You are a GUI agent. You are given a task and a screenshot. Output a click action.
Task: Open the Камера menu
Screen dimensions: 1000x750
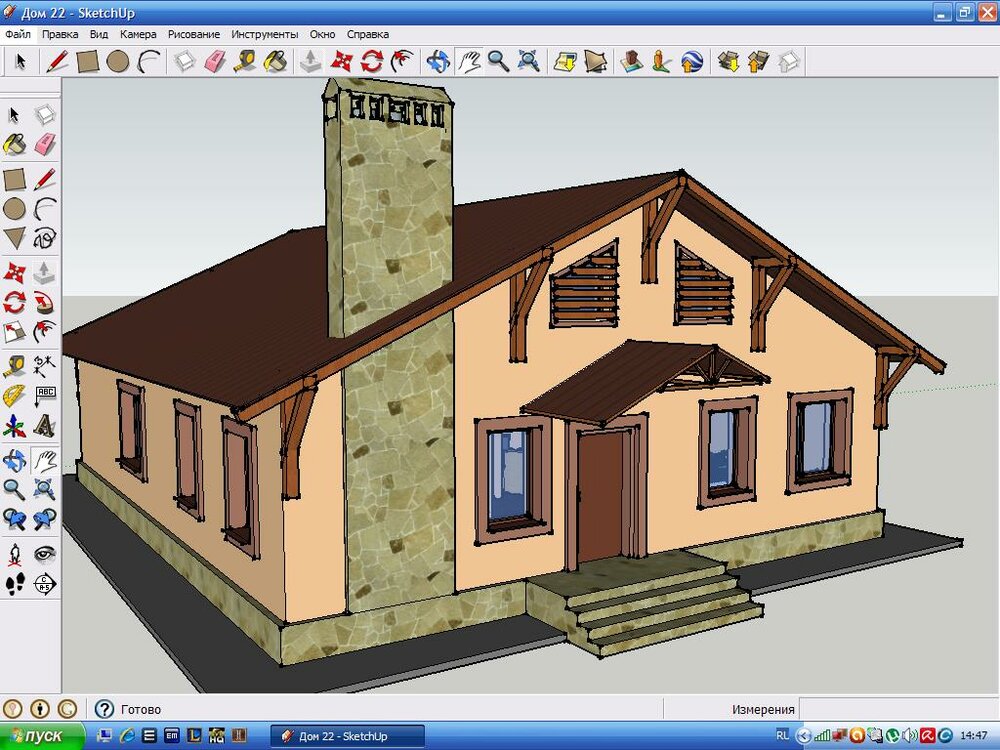(138, 34)
